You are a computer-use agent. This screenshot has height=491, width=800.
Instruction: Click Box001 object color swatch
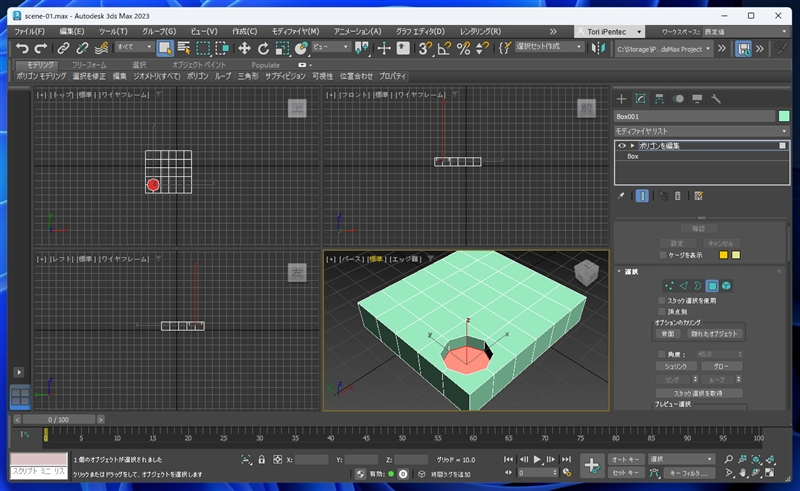(x=784, y=116)
